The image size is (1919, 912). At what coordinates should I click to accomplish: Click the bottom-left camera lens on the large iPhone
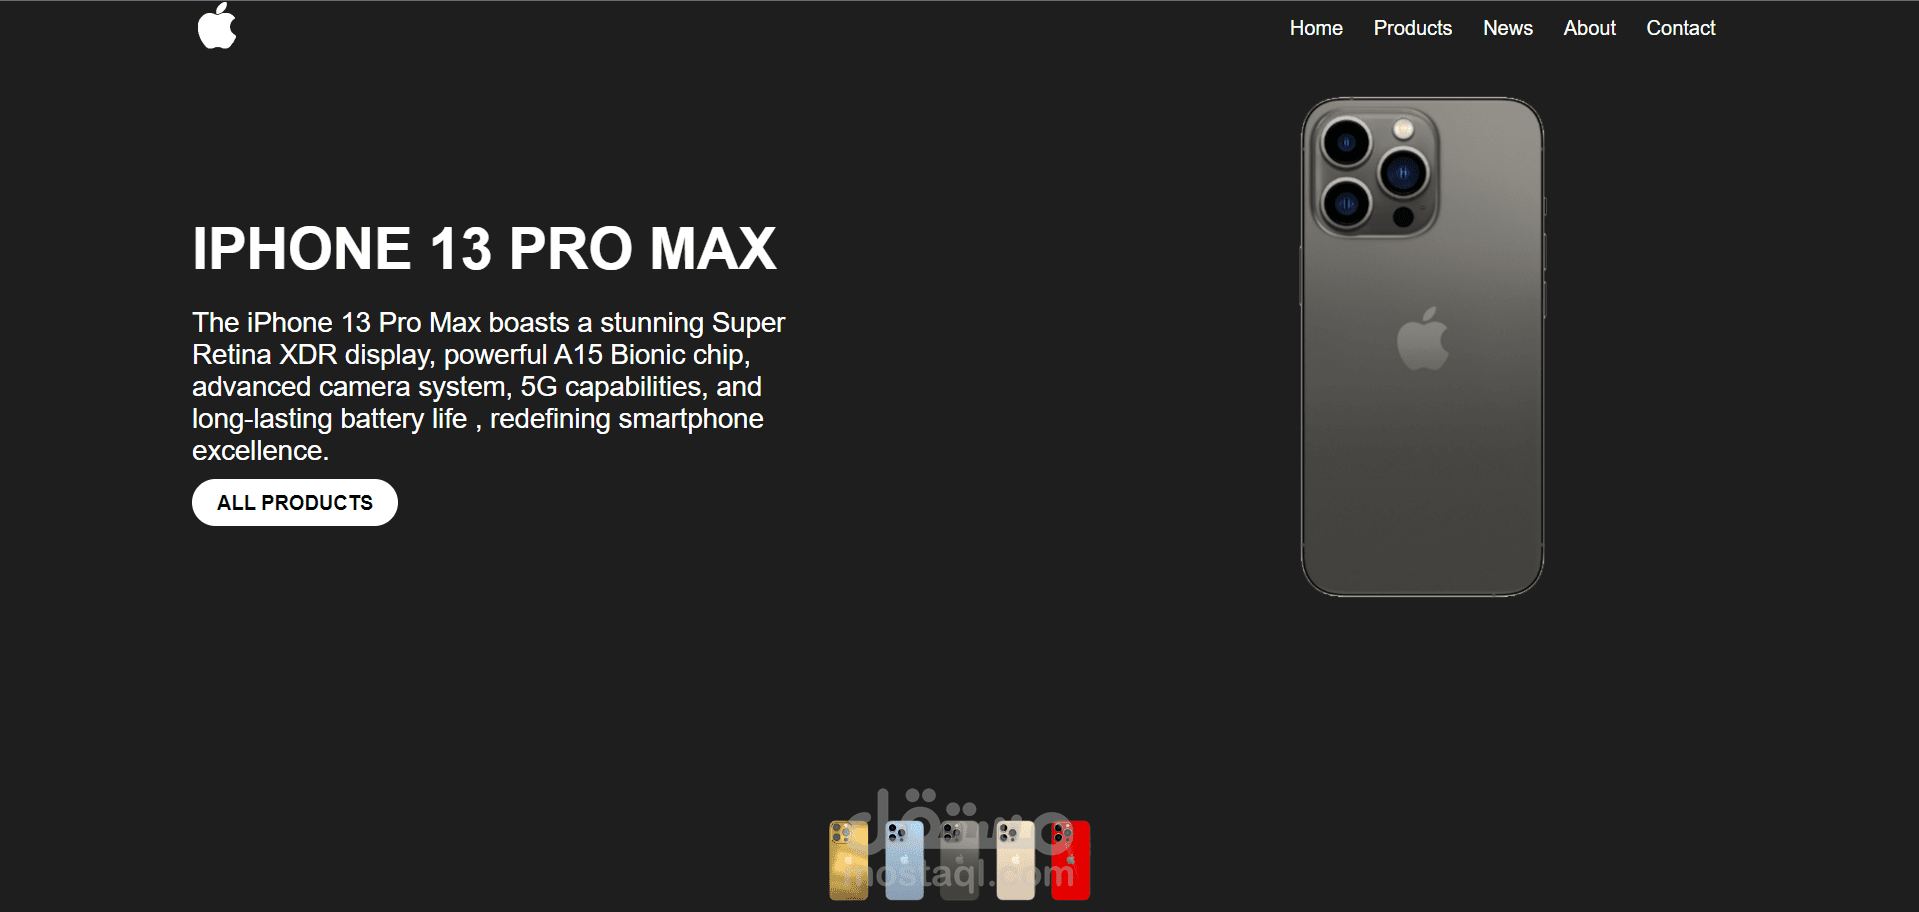pyautogui.click(x=1346, y=204)
